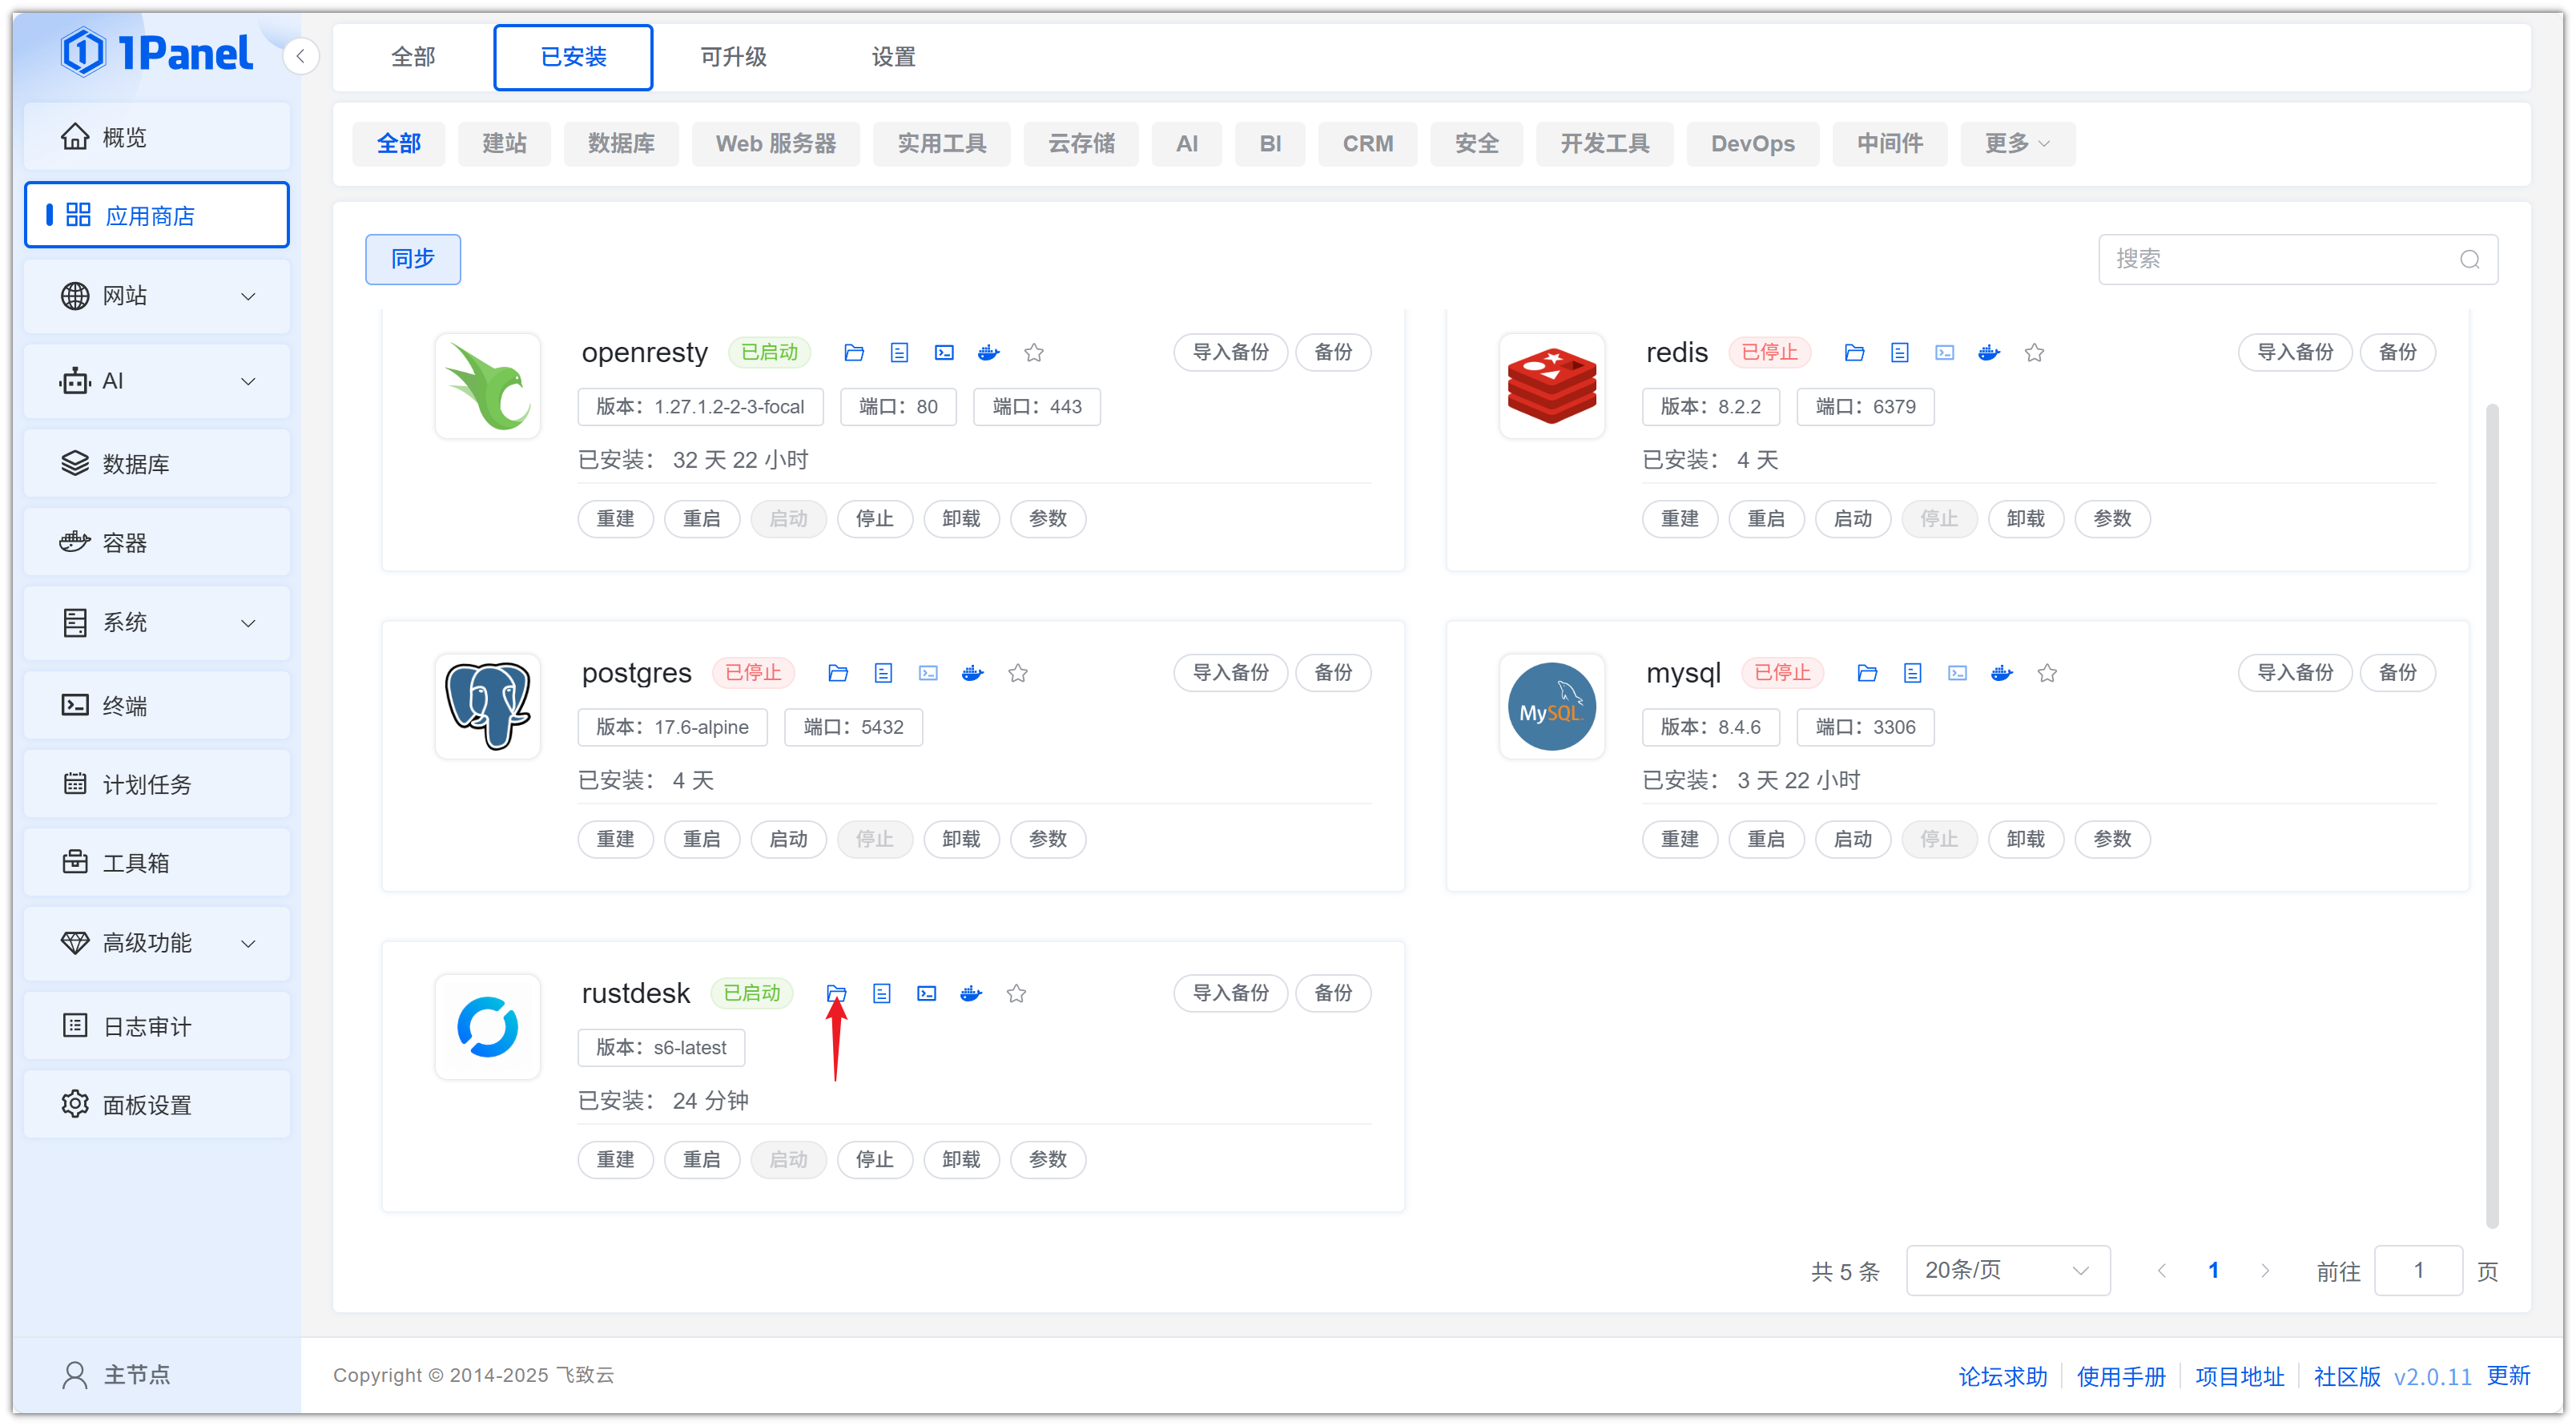Image resolution: width=2576 pixels, height=1426 pixels.
Task: Click redis Docker container icon
Action: point(1988,352)
